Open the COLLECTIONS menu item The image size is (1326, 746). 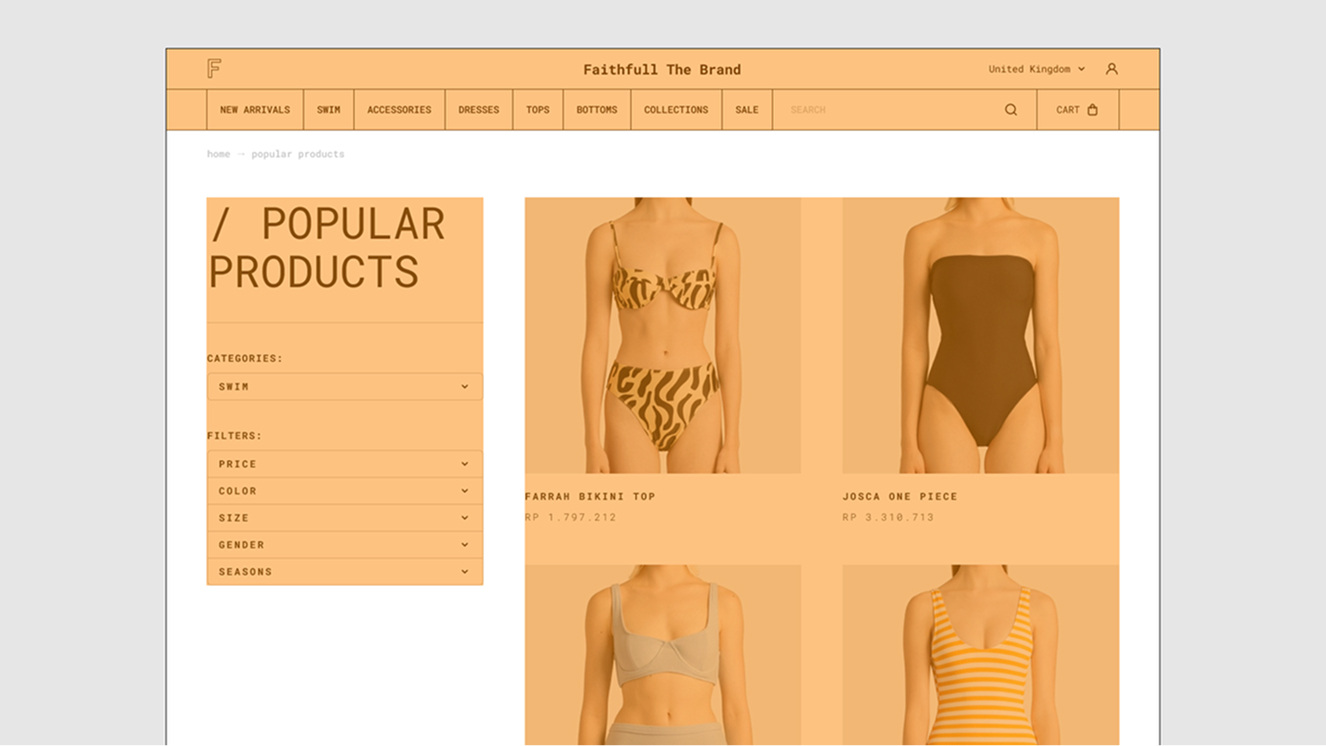(676, 110)
